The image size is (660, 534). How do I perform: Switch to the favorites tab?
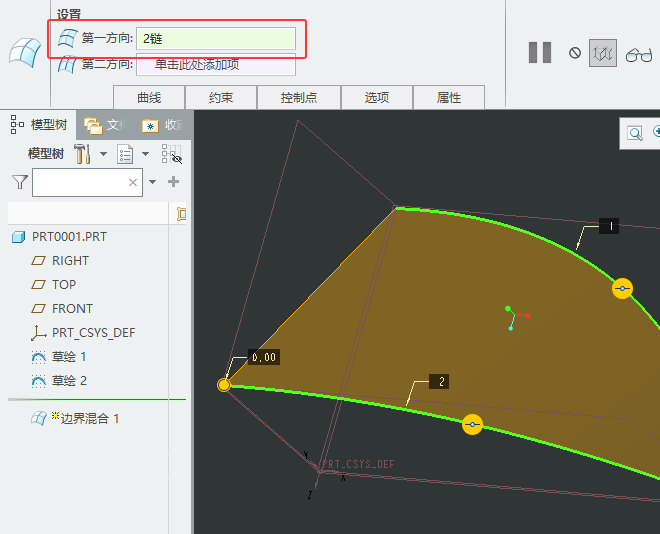click(x=163, y=125)
